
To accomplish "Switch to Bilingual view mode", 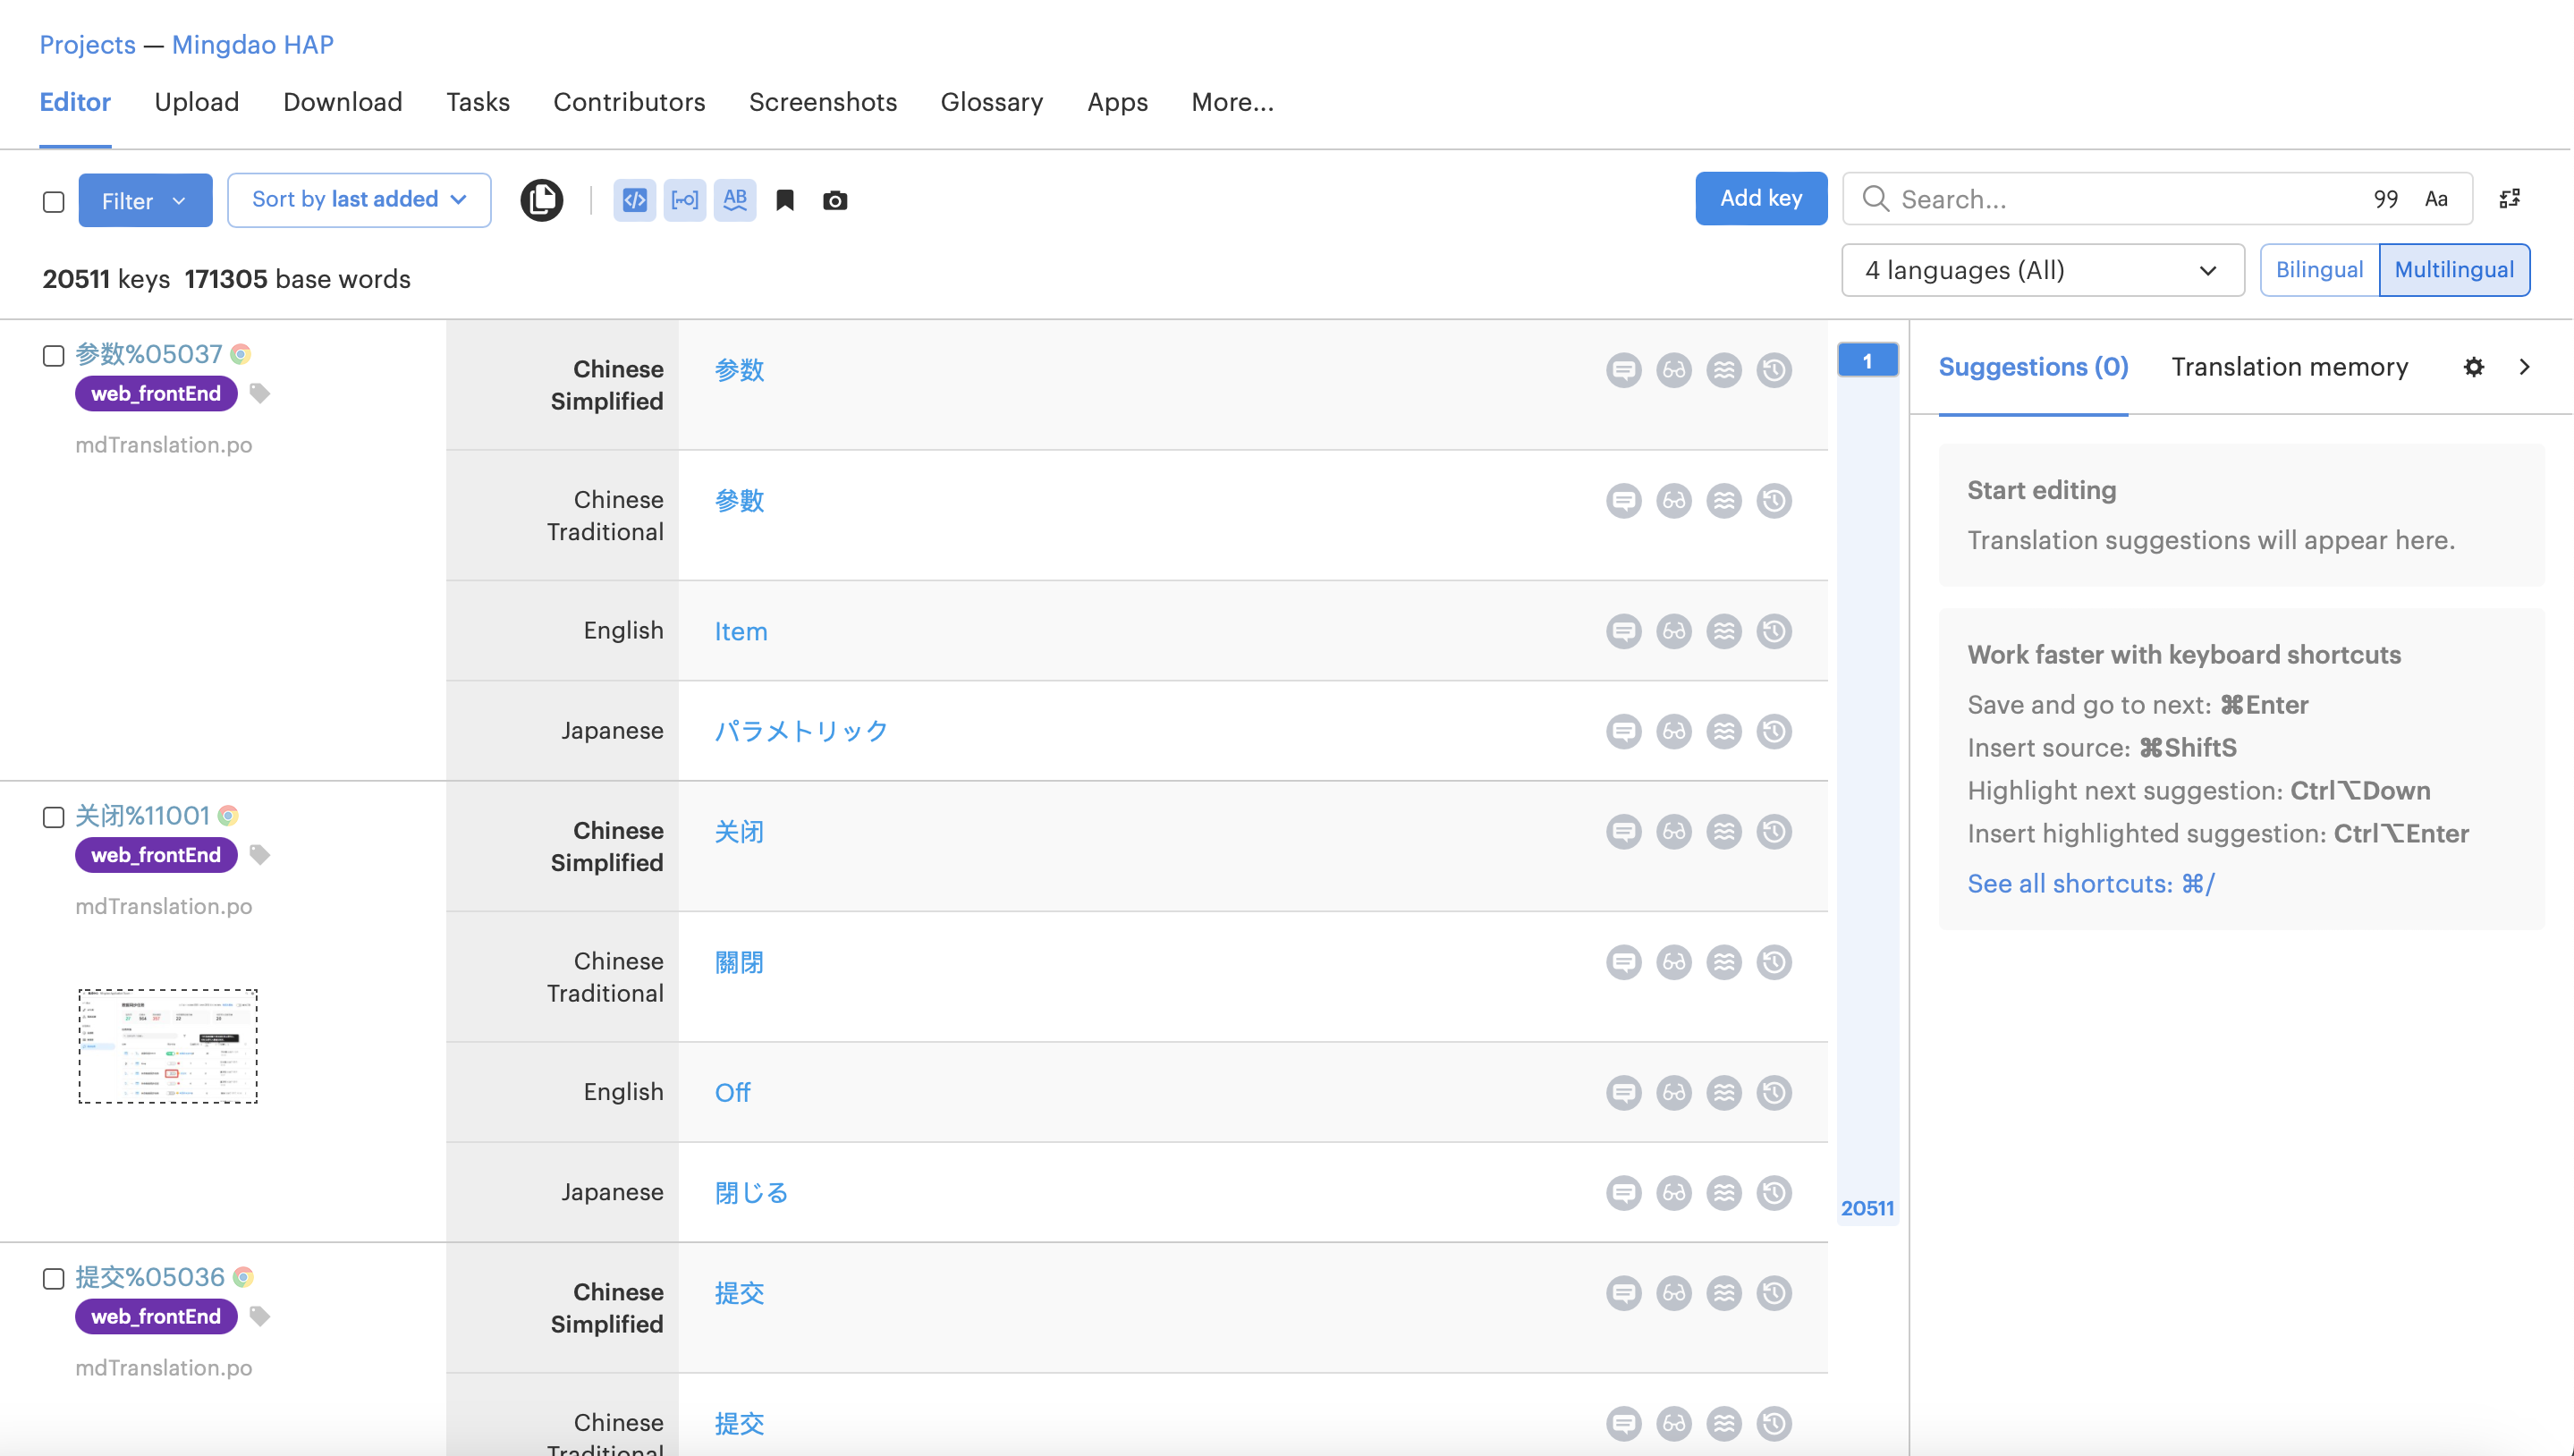I will (x=2319, y=270).
